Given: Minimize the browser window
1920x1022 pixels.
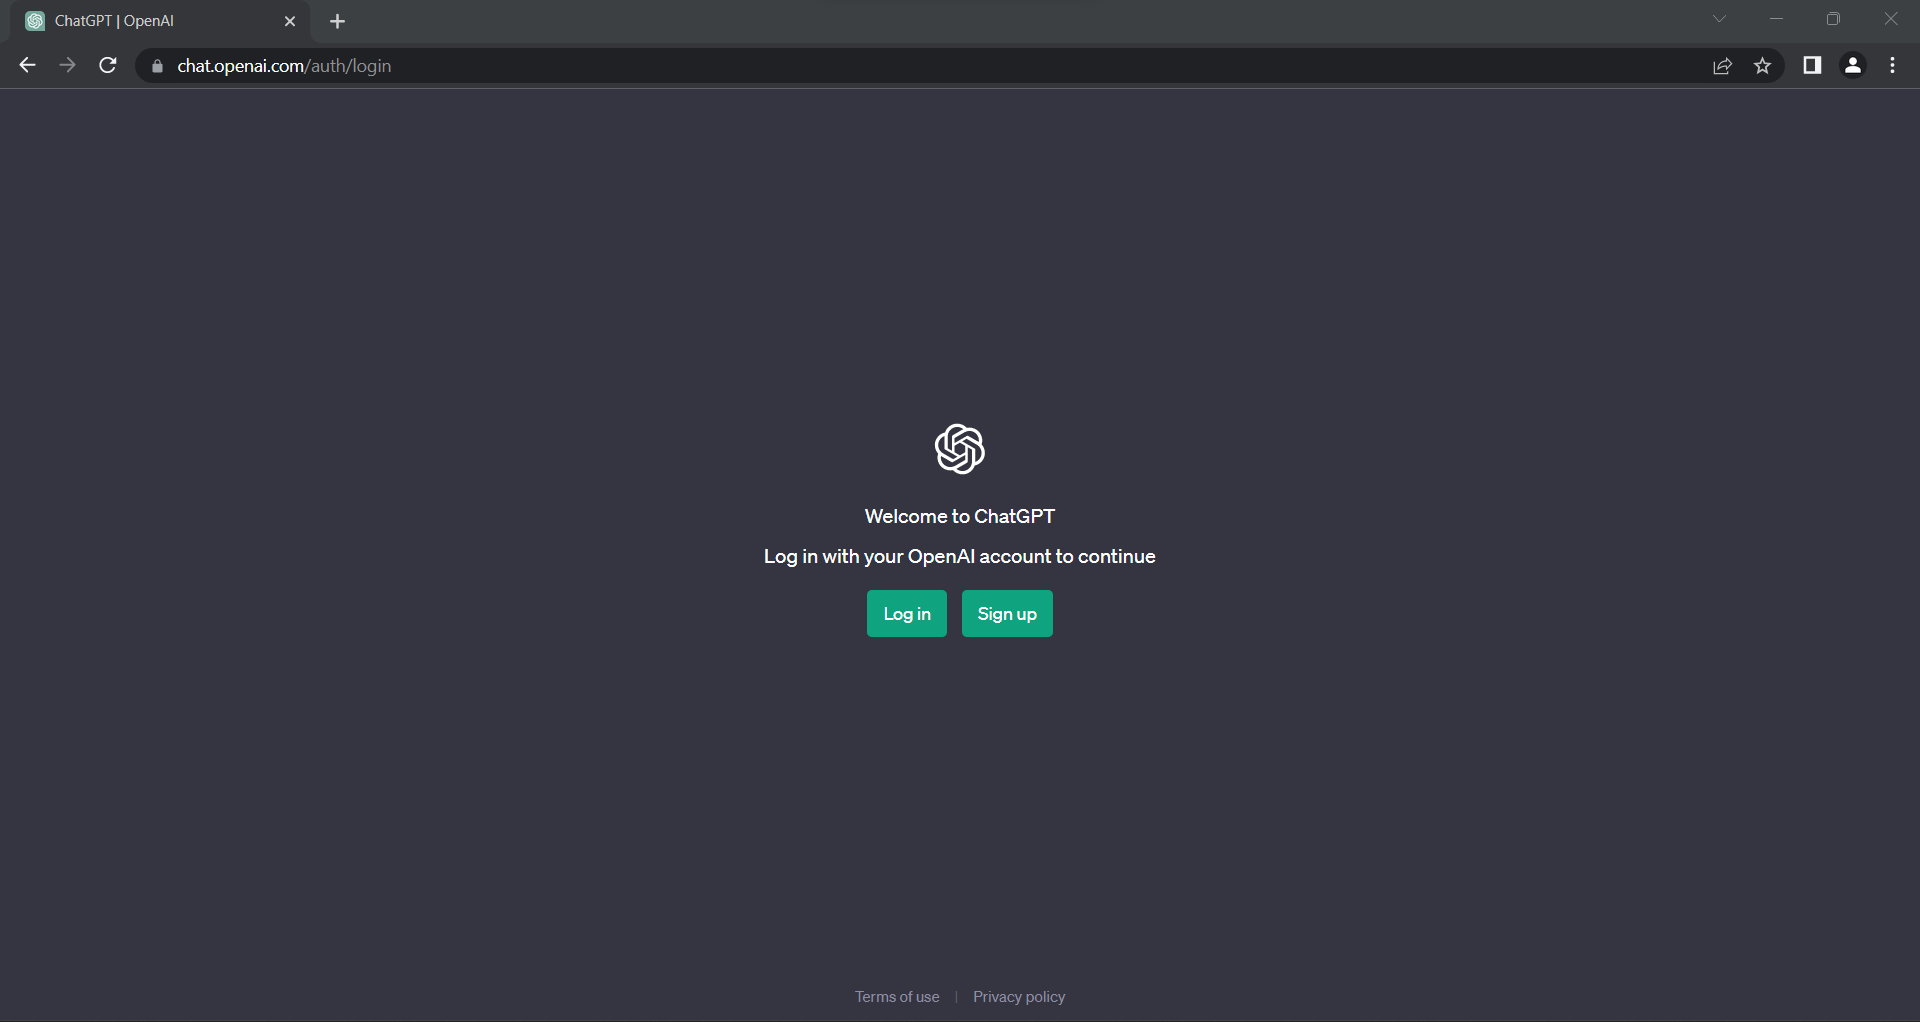Looking at the screenshot, I should click(x=1777, y=19).
